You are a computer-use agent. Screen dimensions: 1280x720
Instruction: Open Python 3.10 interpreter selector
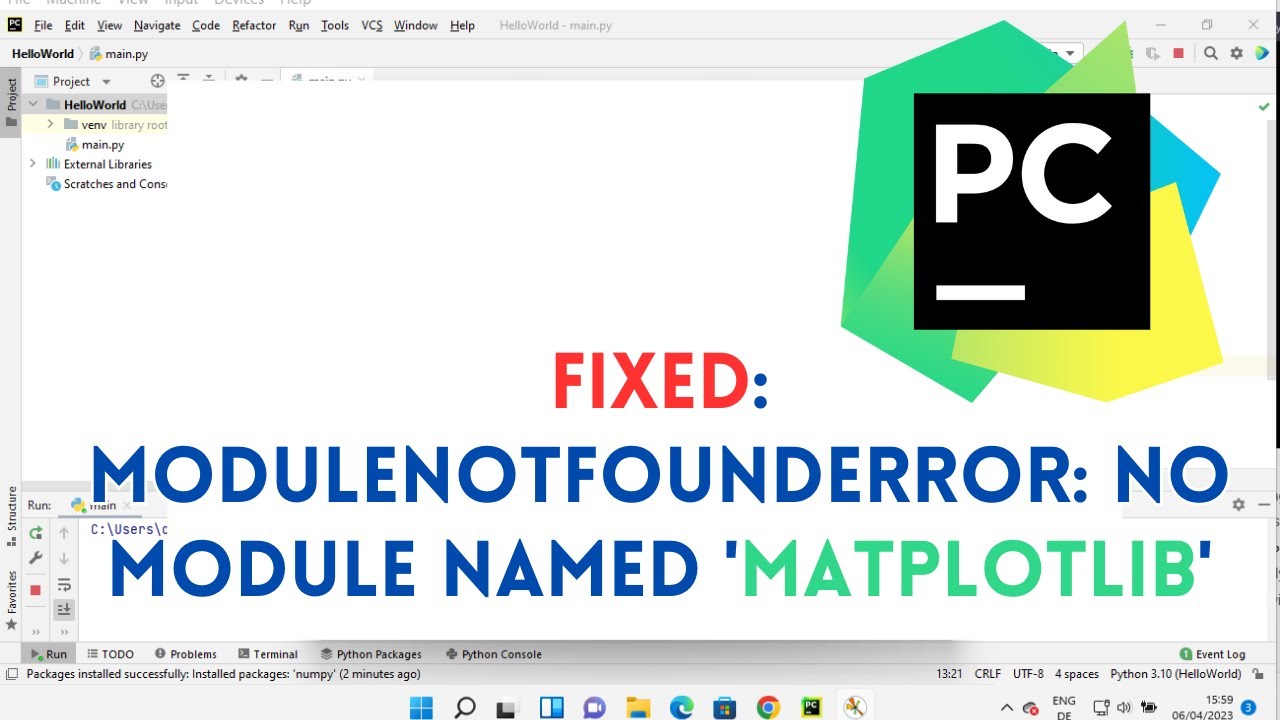pyautogui.click(x=1176, y=674)
